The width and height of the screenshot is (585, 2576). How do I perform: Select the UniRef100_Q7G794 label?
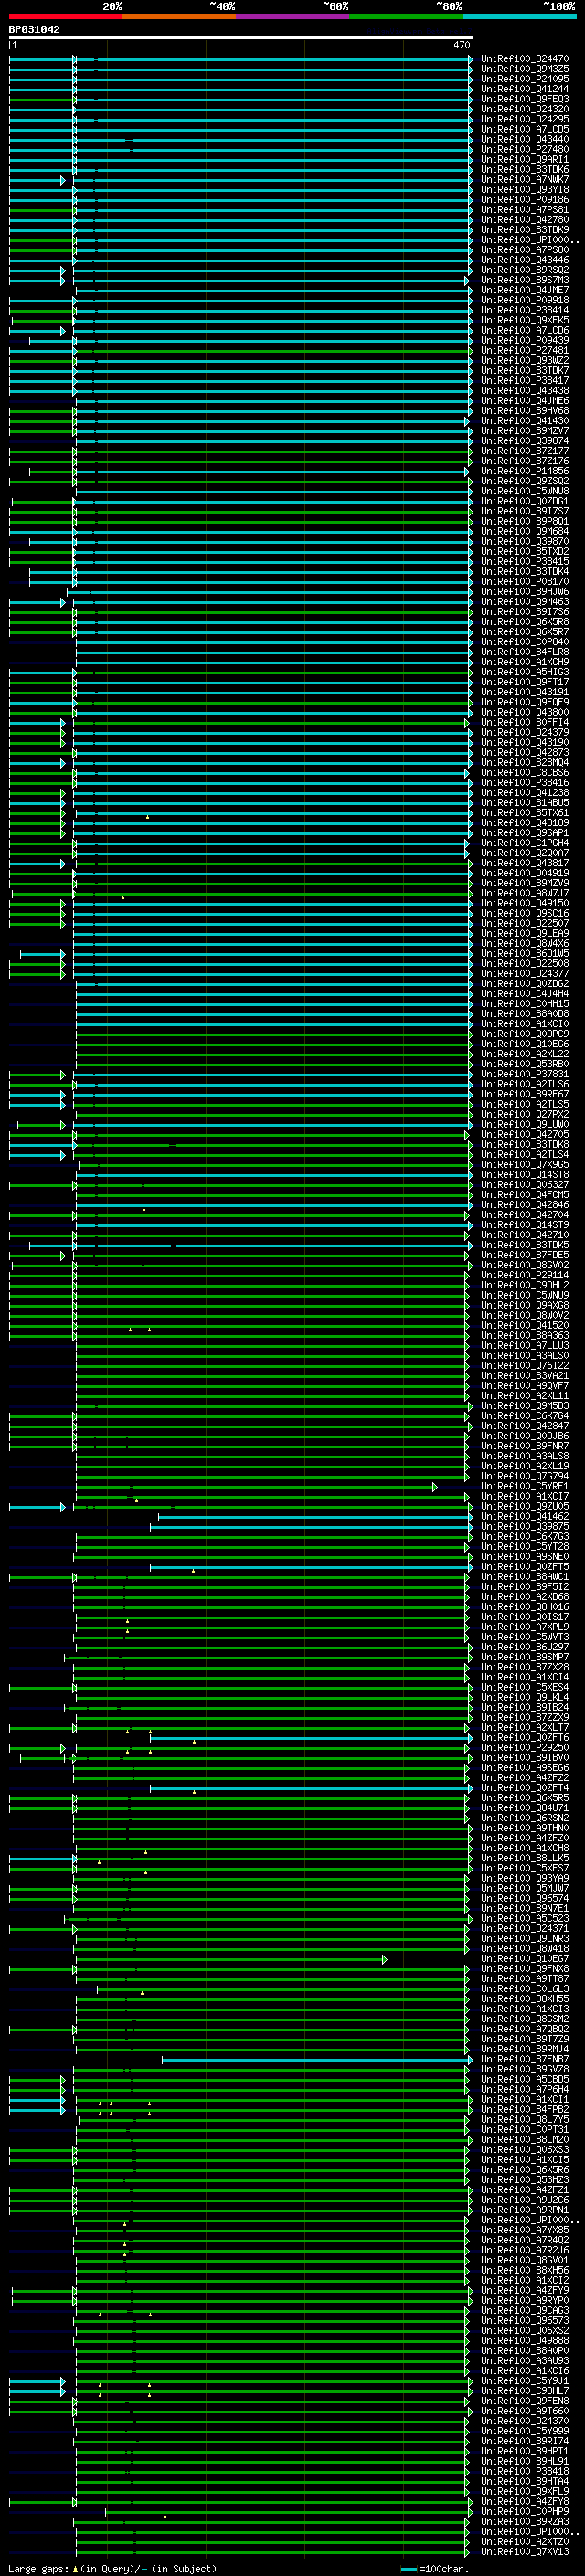[524, 1476]
